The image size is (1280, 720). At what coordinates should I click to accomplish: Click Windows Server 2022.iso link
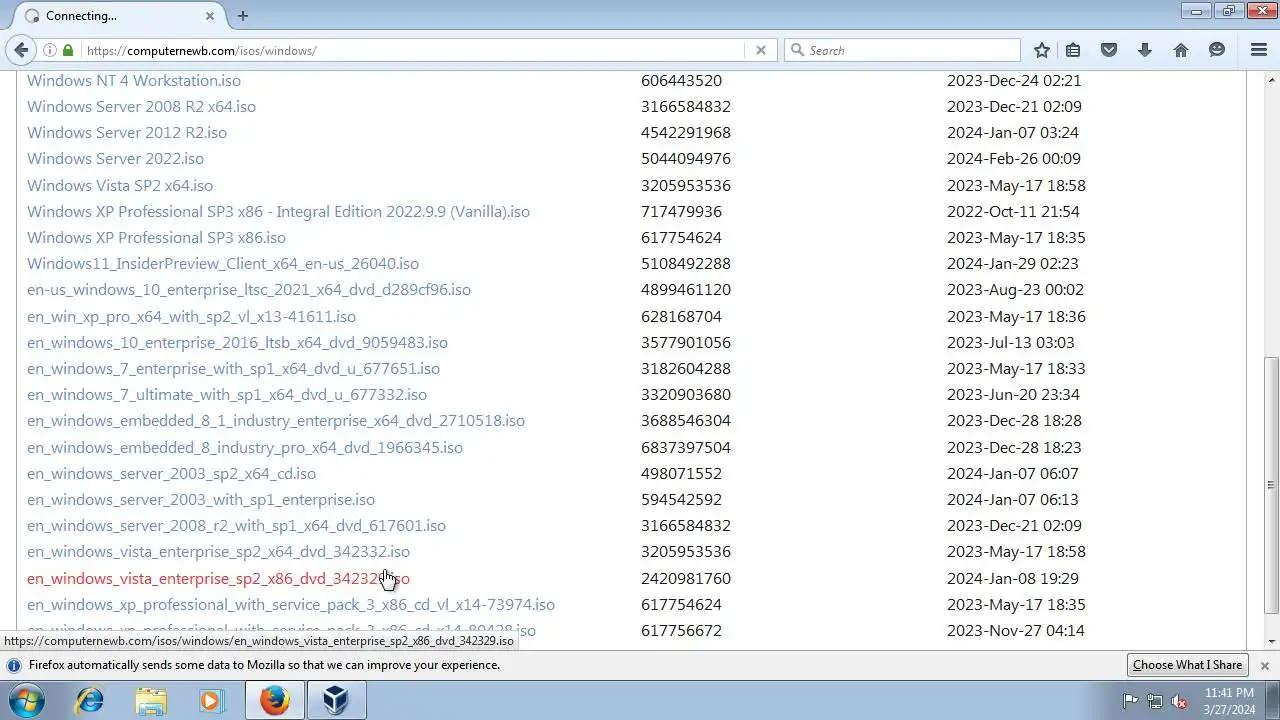(115, 158)
